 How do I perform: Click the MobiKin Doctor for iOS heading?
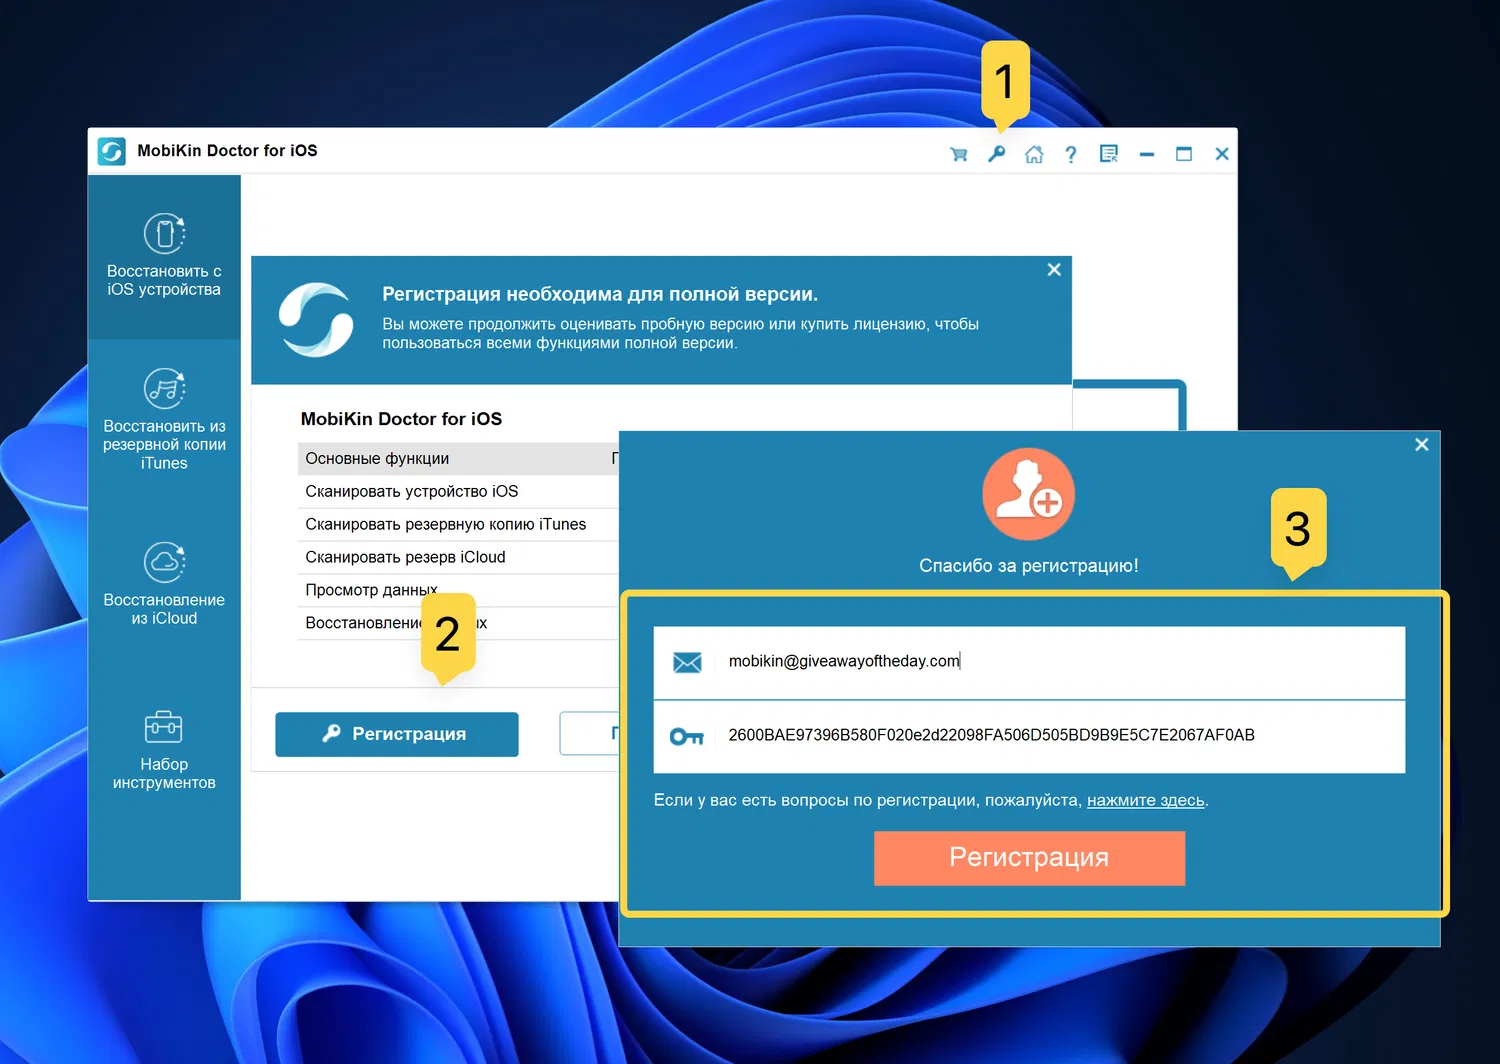(x=401, y=419)
